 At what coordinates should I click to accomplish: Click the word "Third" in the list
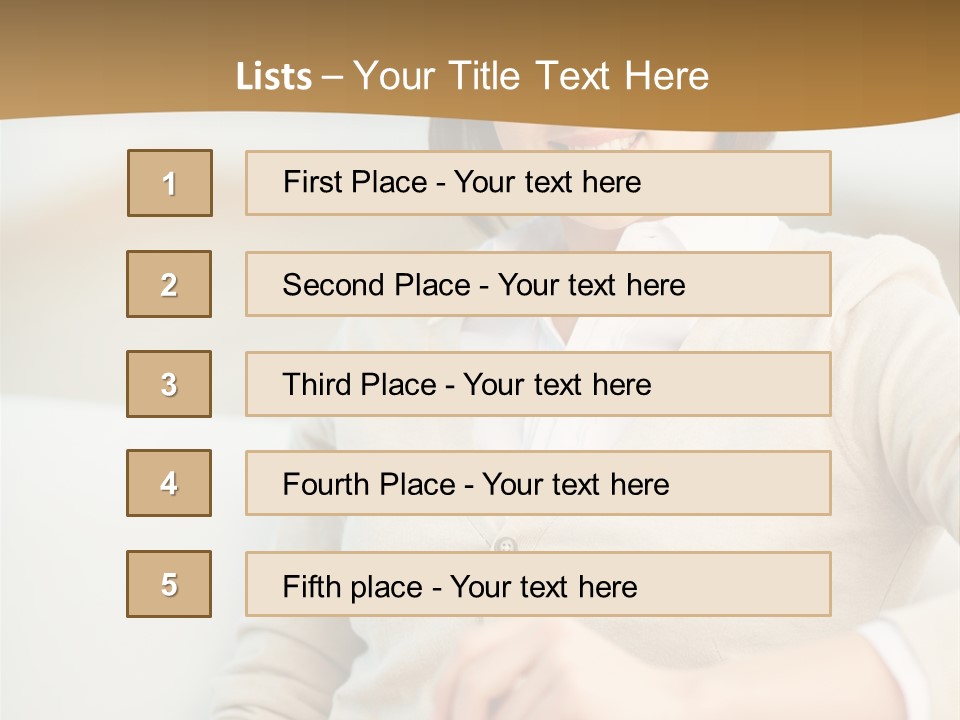[318, 385]
